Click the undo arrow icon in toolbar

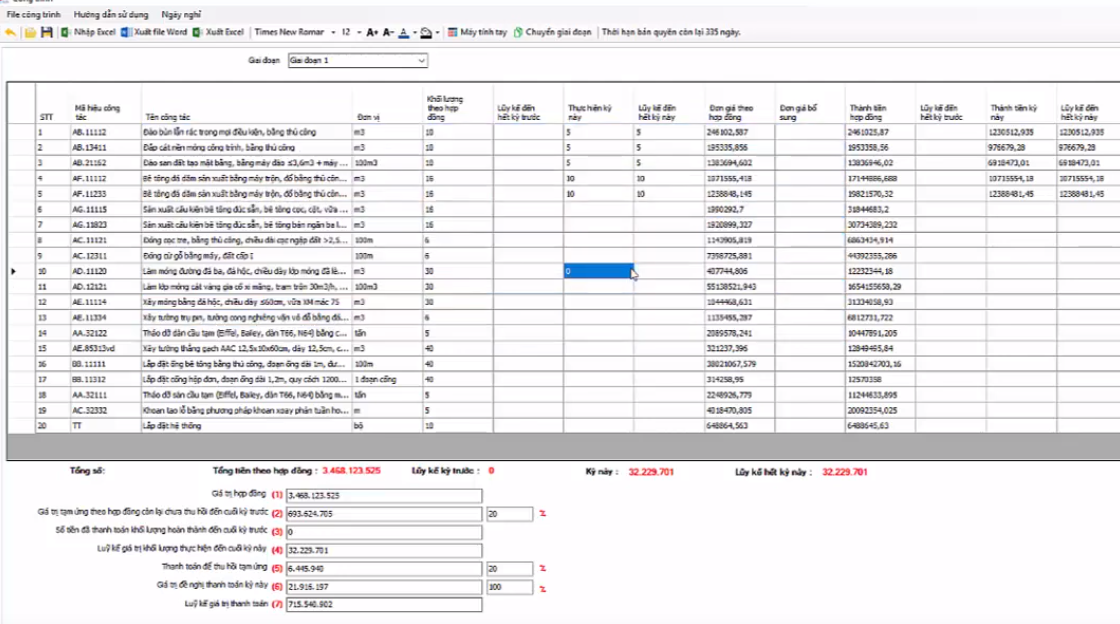(x=10, y=33)
